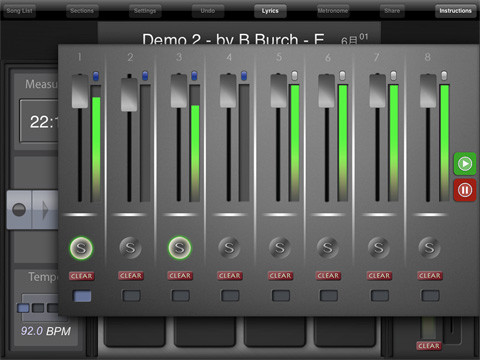Image resolution: width=480 pixels, height=360 pixels.
Task: Toggle solo on mixer channel 8
Action: click(429, 248)
